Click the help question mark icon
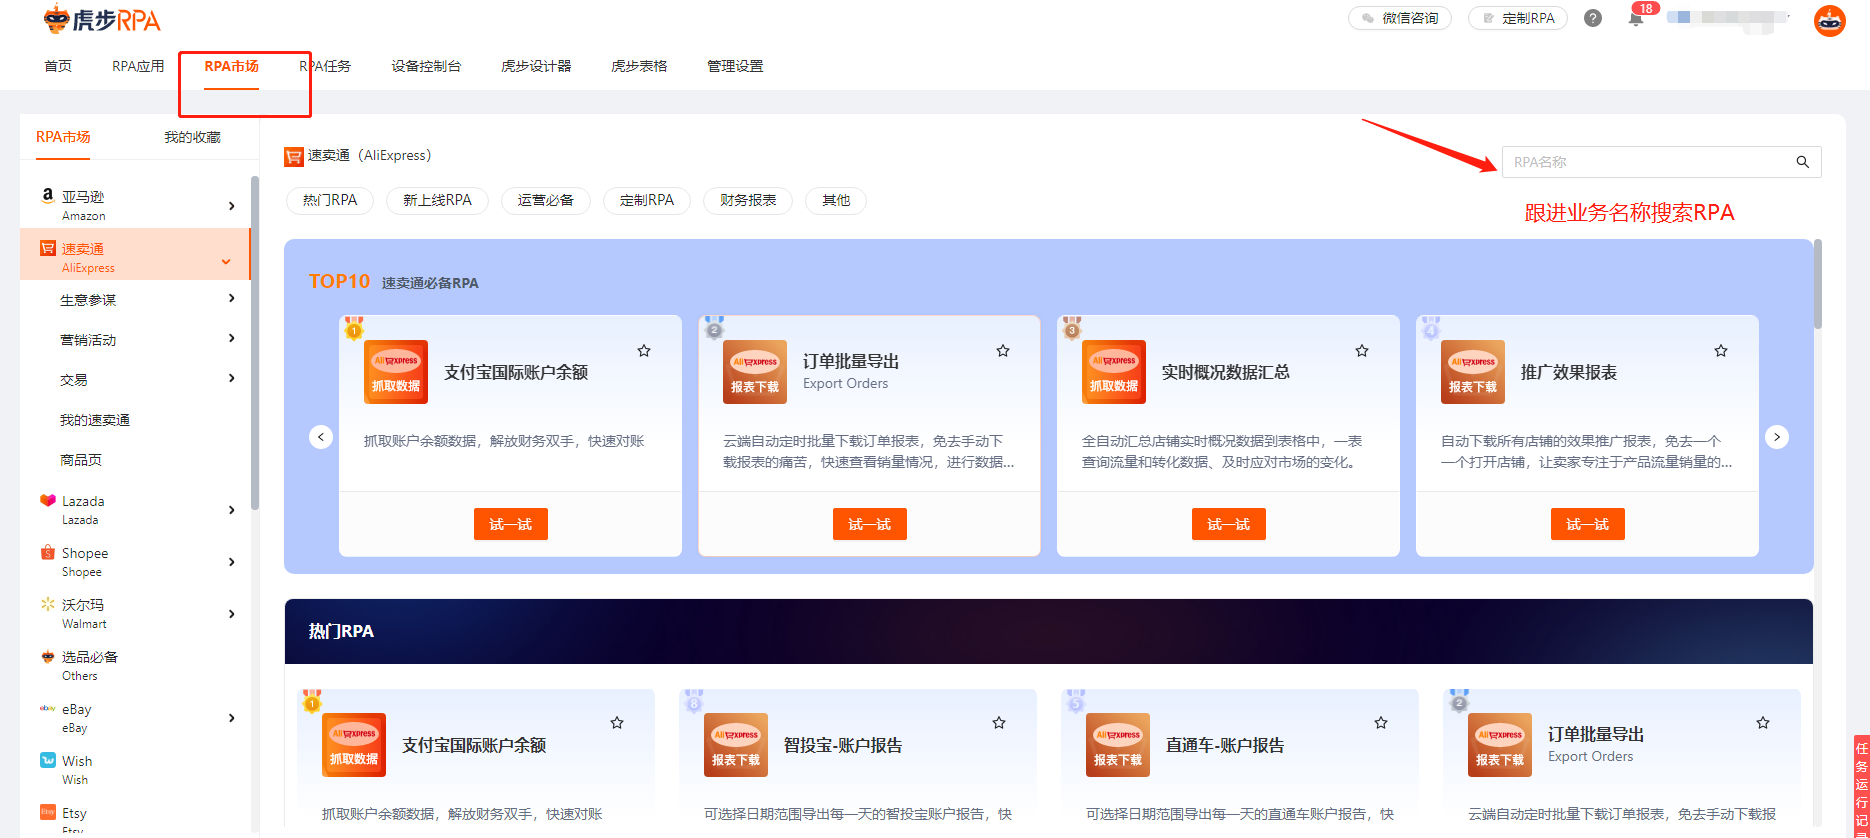1870x838 pixels. point(1593,18)
